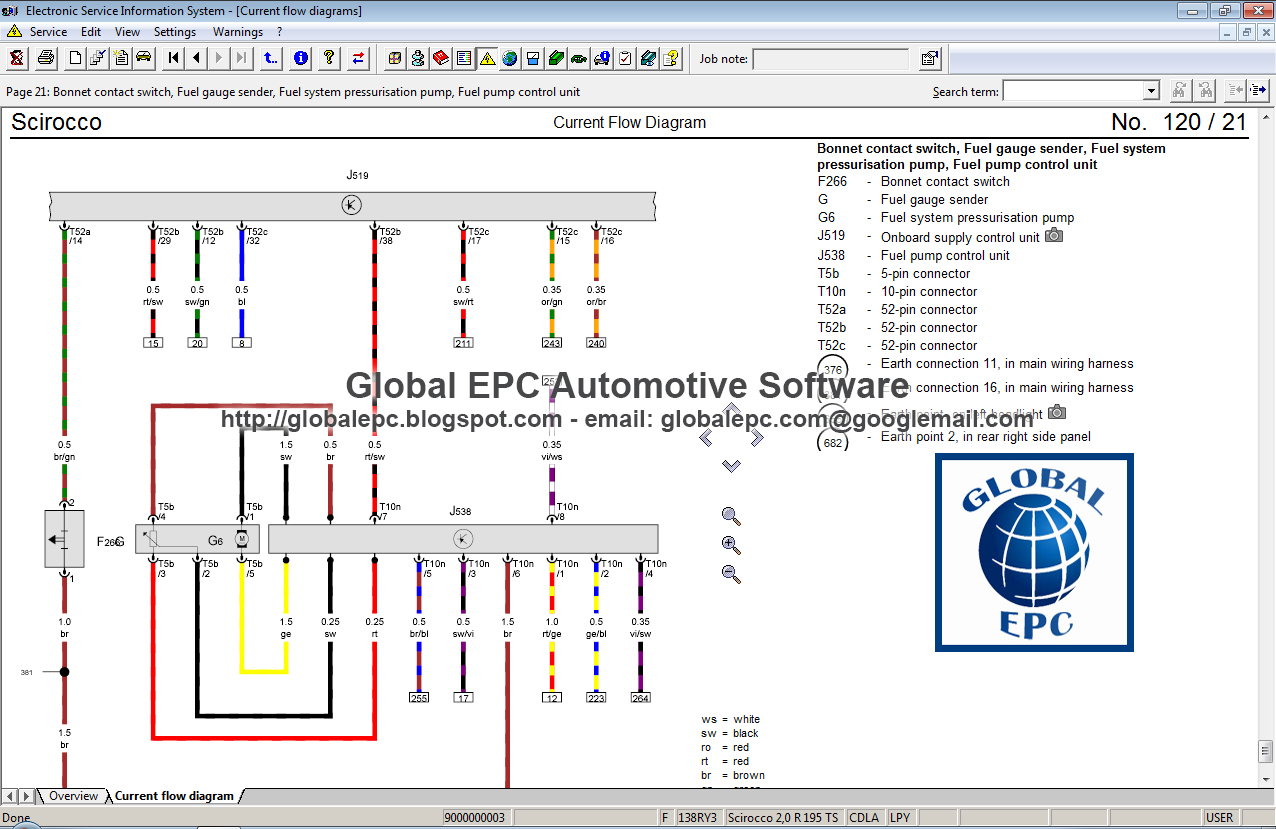1276x829 pixels.
Task: Click the checklist clipboard icon in toolbar
Action: 625,58
